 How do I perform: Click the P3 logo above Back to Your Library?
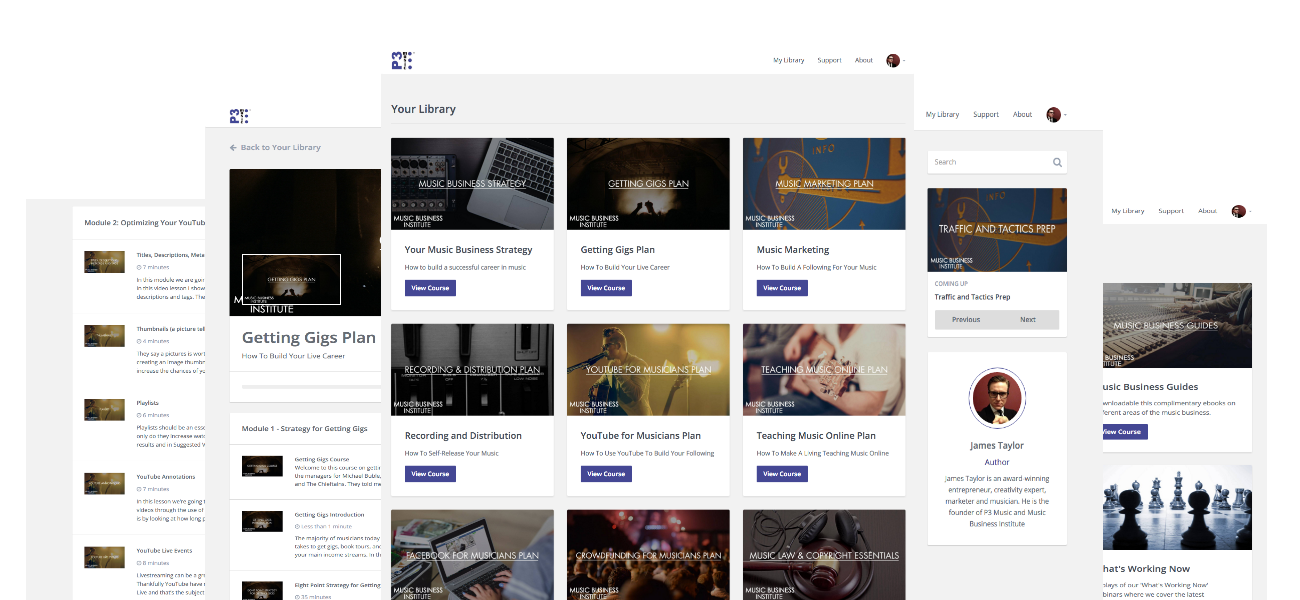click(238, 115)
